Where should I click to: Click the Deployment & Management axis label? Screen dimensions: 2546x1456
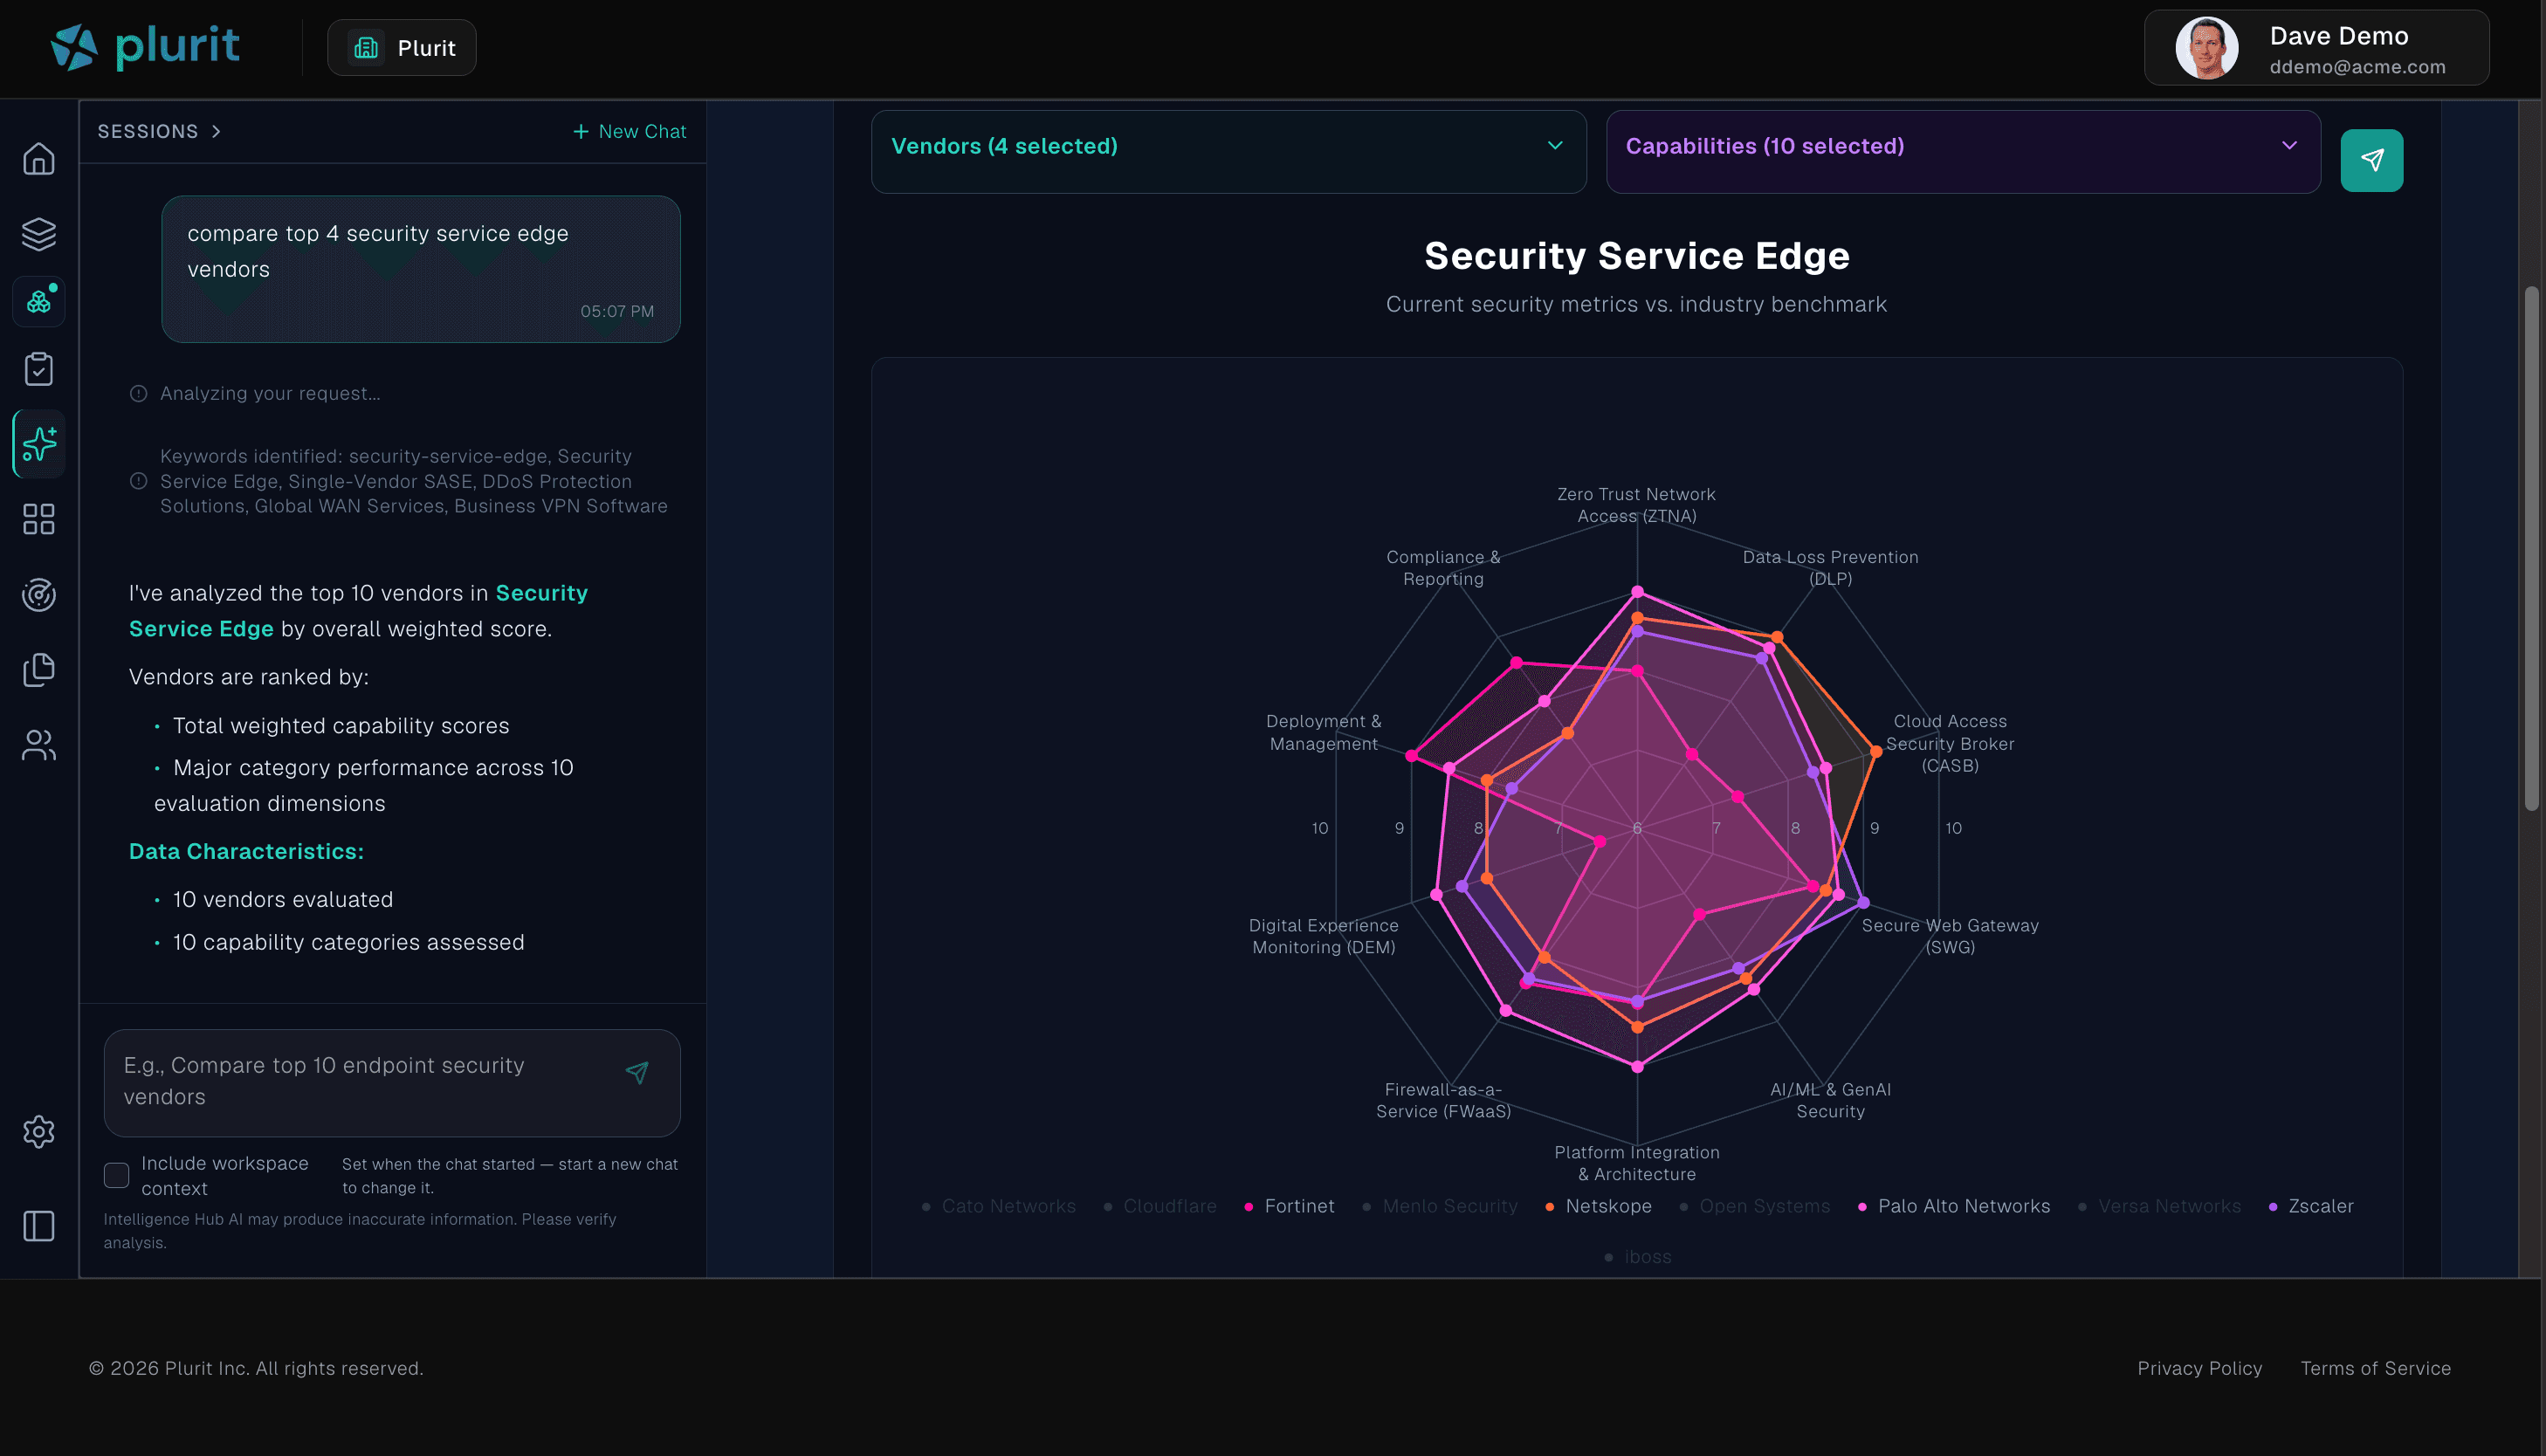[x=1323, y=732]
